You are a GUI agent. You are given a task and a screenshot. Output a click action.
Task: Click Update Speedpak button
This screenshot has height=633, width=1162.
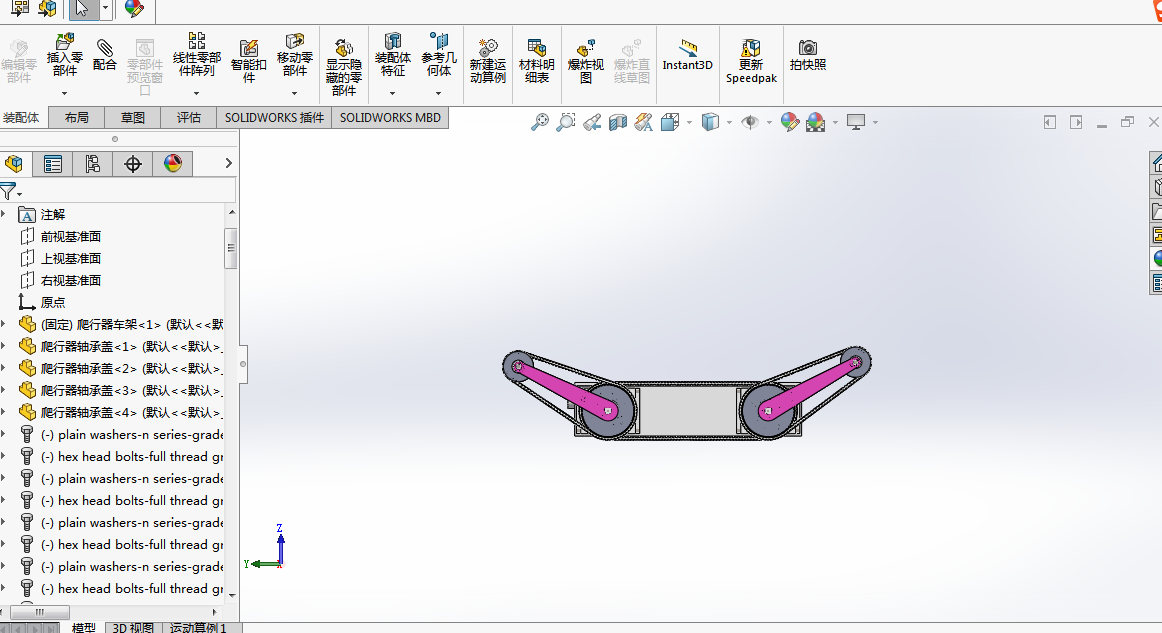coord(751,61)
